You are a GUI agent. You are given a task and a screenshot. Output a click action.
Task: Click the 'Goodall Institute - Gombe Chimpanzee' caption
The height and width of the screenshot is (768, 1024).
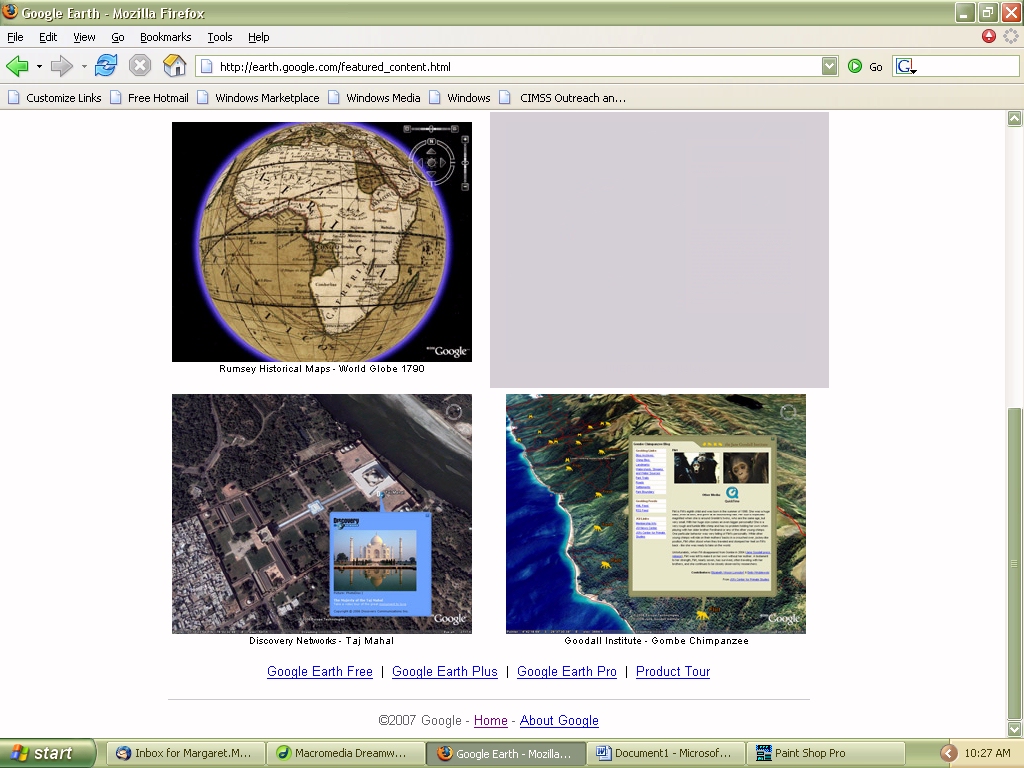(x=656, y=641)
